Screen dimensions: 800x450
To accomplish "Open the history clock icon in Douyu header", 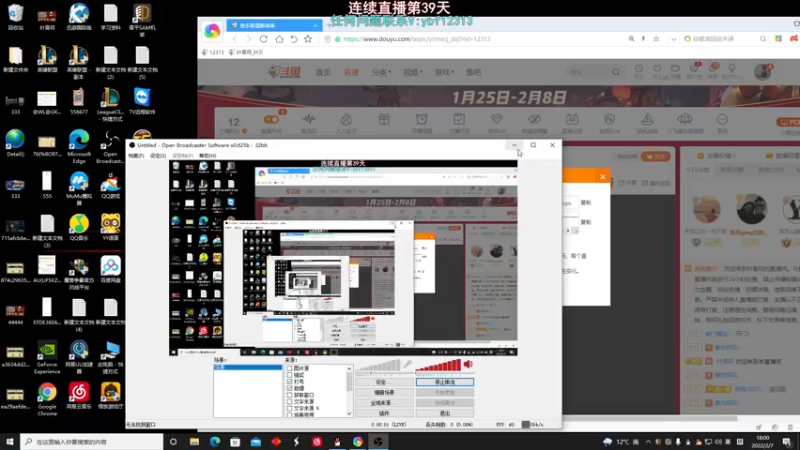I will point(639,68).
